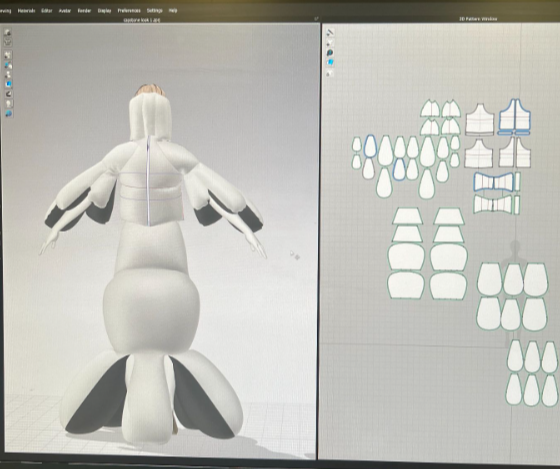Click fourth icon with blue accent in 3D toolbar
Viewport: 560px width, 469px height.
point(8,65)
